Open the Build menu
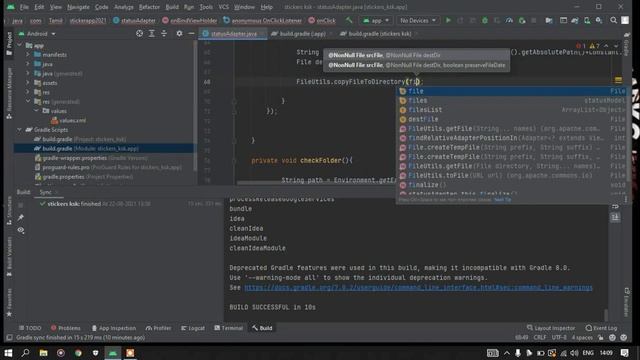 pyautogui.click(x=172, y=7)
